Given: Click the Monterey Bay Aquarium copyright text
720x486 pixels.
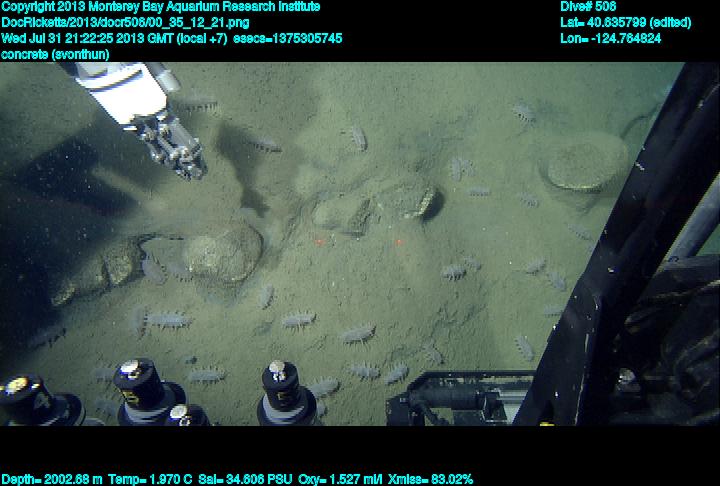Looking at the screenshot, I should (161, 7).
